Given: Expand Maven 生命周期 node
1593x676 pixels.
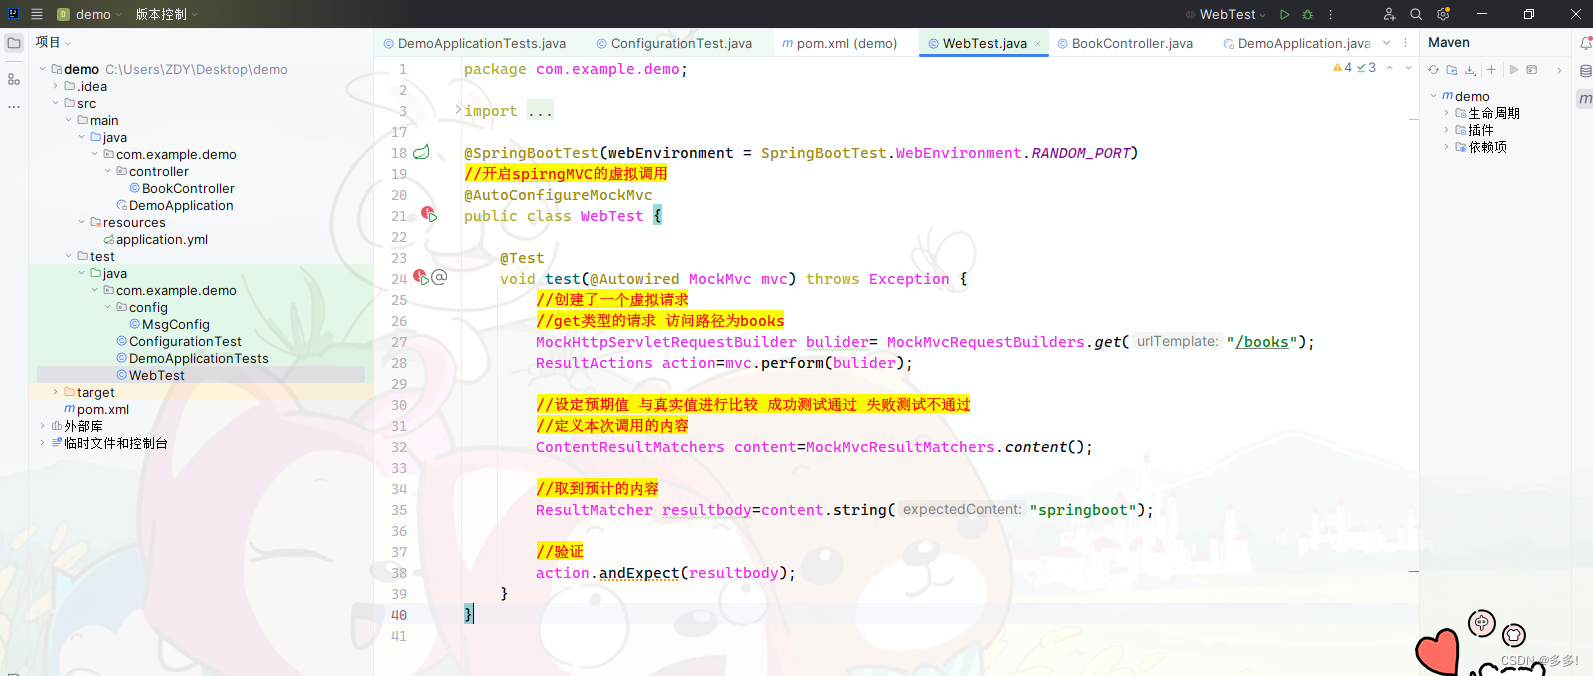Looking at the screenshot, I should click(x=1446, y=113).
